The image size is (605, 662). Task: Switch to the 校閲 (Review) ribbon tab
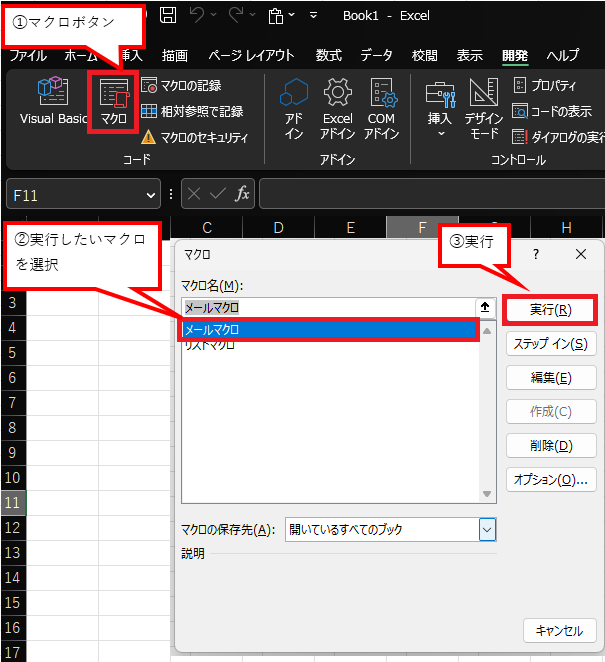click(x=425, y=55)
